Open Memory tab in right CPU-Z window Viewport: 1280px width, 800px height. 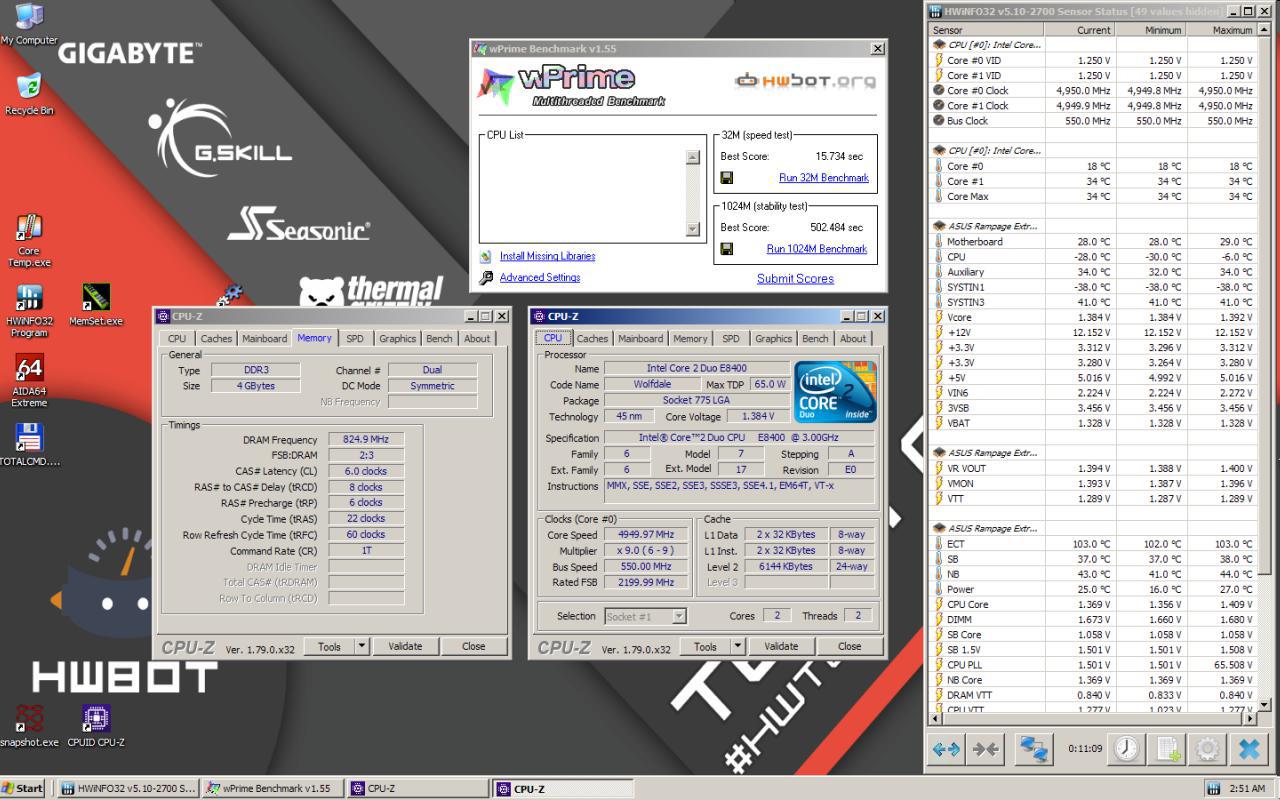tap(690, 339)
